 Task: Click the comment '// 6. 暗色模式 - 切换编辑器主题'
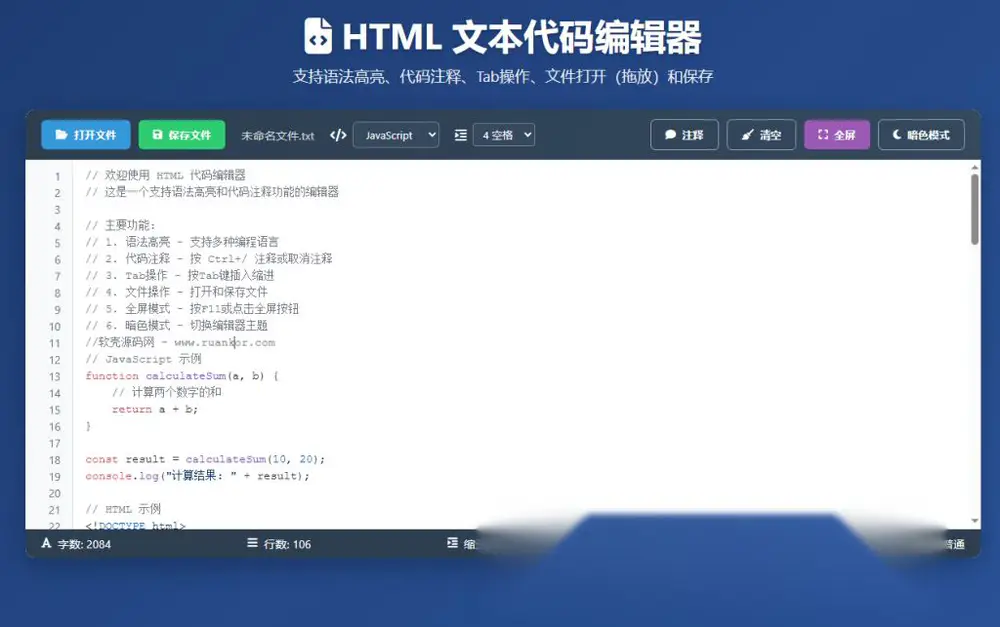coord(177,325)
